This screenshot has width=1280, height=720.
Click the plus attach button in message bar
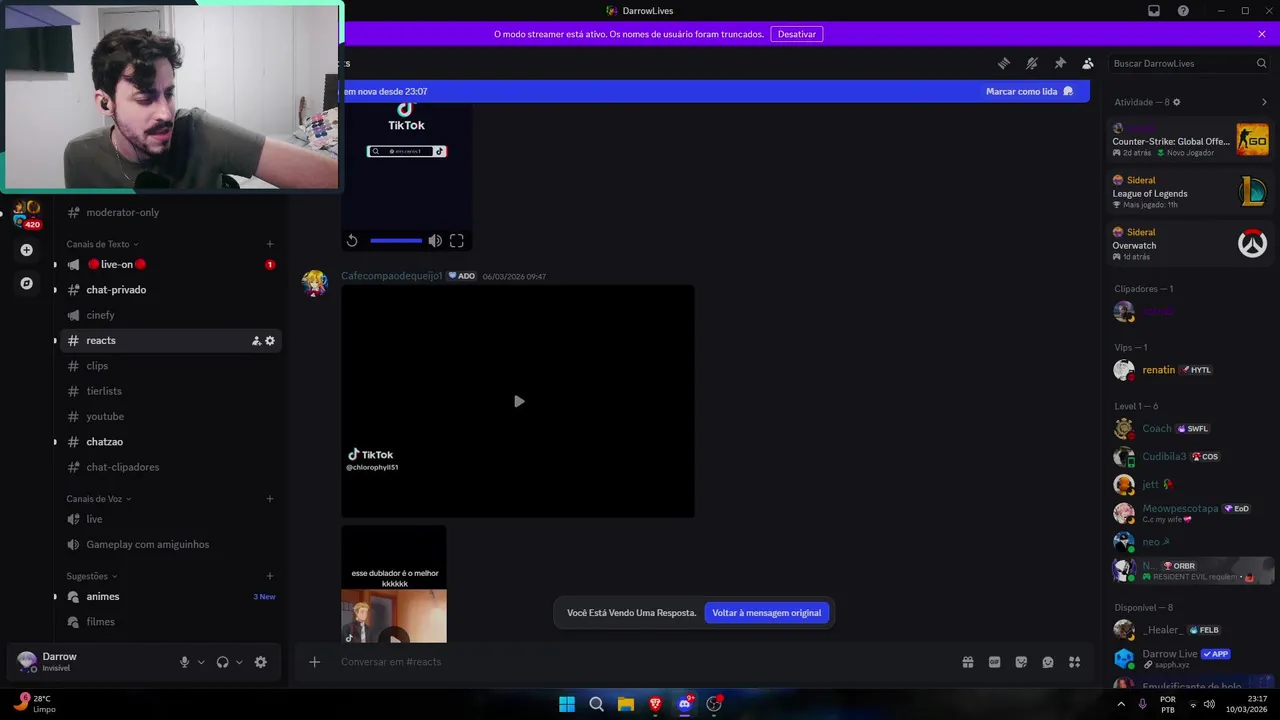click(315, 662)
